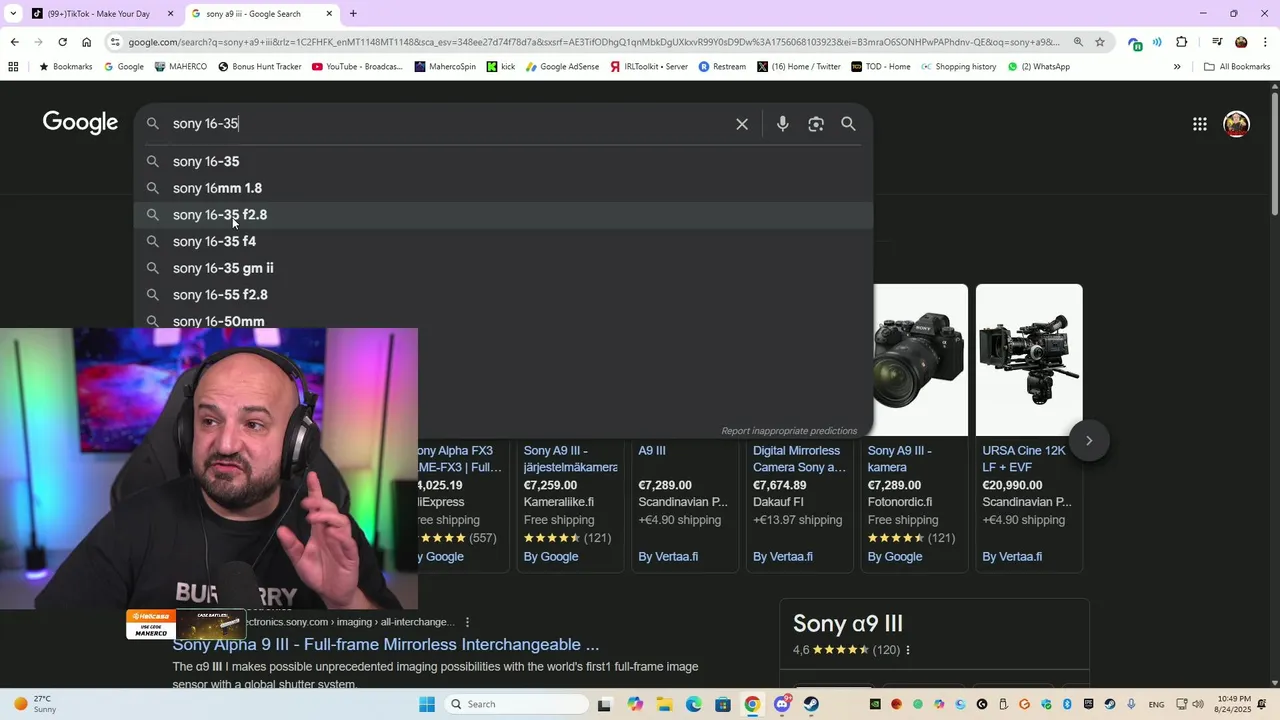Open the weather widget showing 27°C Sunny
The image size is (1280, 720).
tap(35, 704)
